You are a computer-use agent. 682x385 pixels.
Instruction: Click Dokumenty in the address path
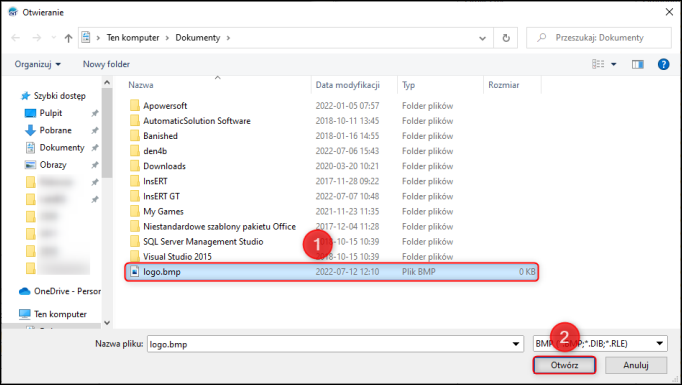(197, 38)
